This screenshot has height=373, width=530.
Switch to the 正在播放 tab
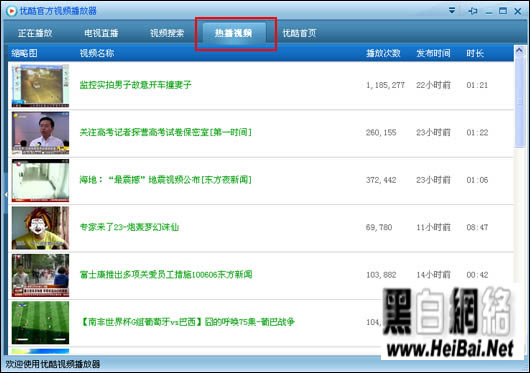click(35, 33)
